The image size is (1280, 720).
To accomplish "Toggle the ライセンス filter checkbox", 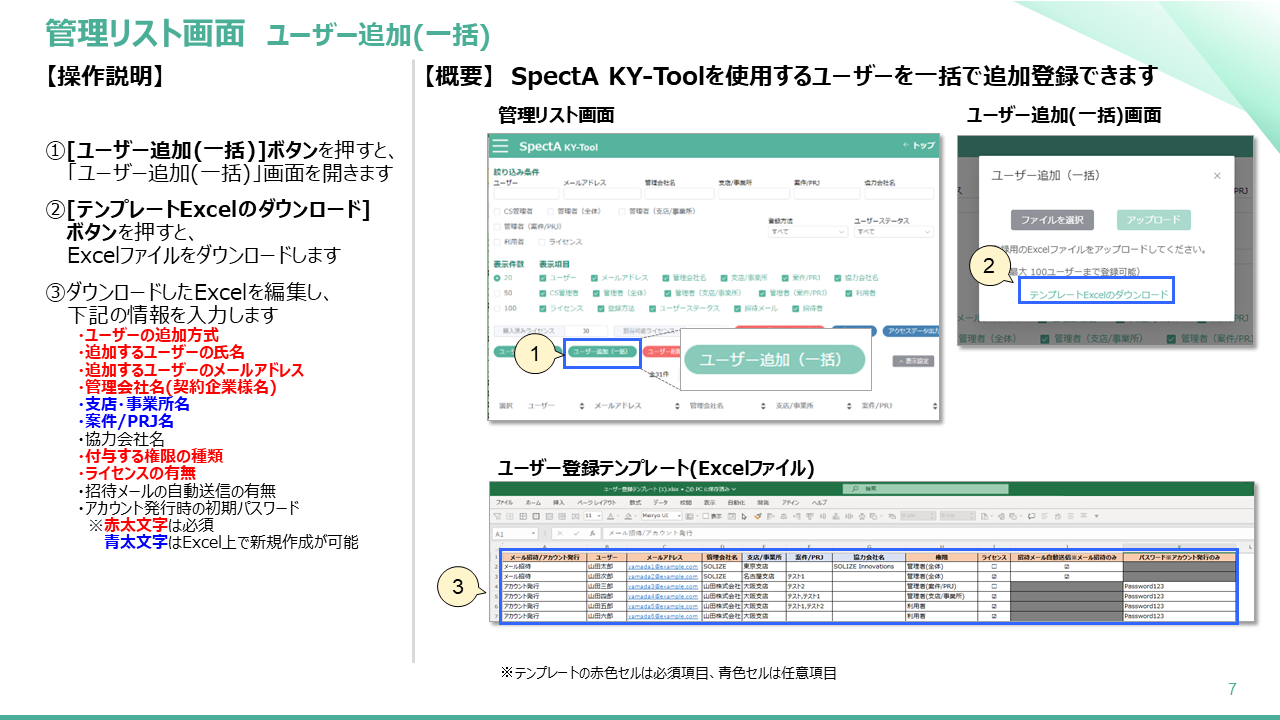I will [x=542, y=242].
